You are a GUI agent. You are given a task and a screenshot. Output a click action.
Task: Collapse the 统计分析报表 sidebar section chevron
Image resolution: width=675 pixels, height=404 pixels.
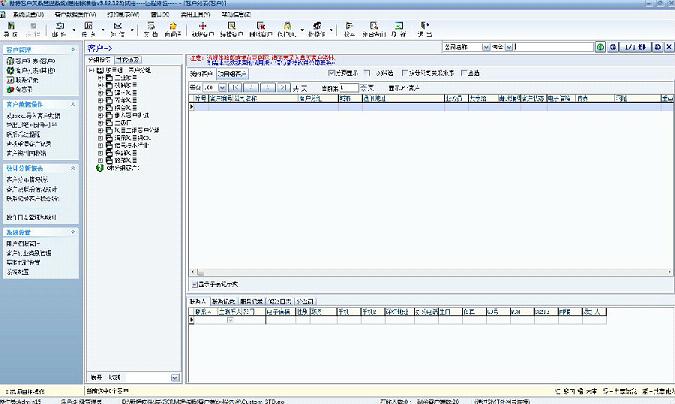[x=73, y=168]
